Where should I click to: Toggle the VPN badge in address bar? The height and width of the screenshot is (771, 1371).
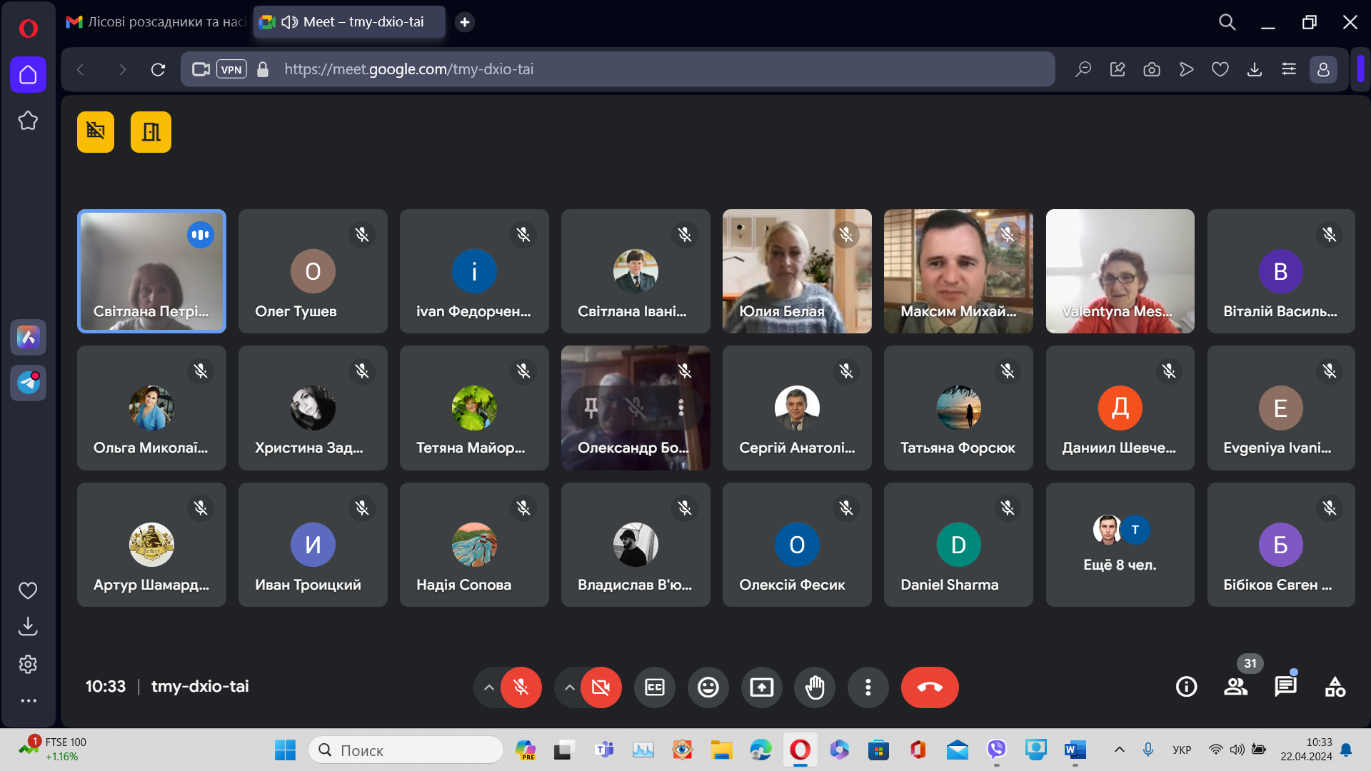[231, 70]
